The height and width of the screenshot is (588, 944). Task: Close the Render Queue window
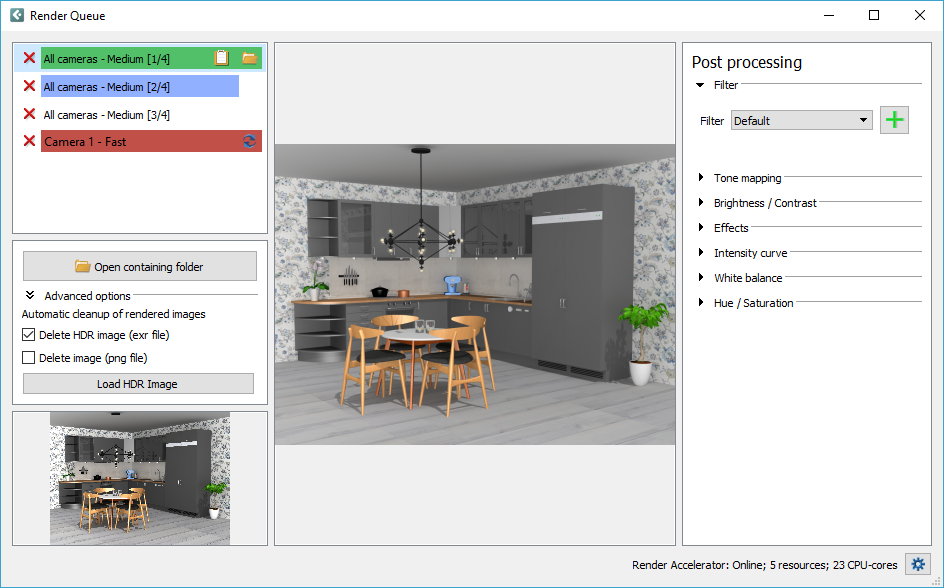point(920,15)
